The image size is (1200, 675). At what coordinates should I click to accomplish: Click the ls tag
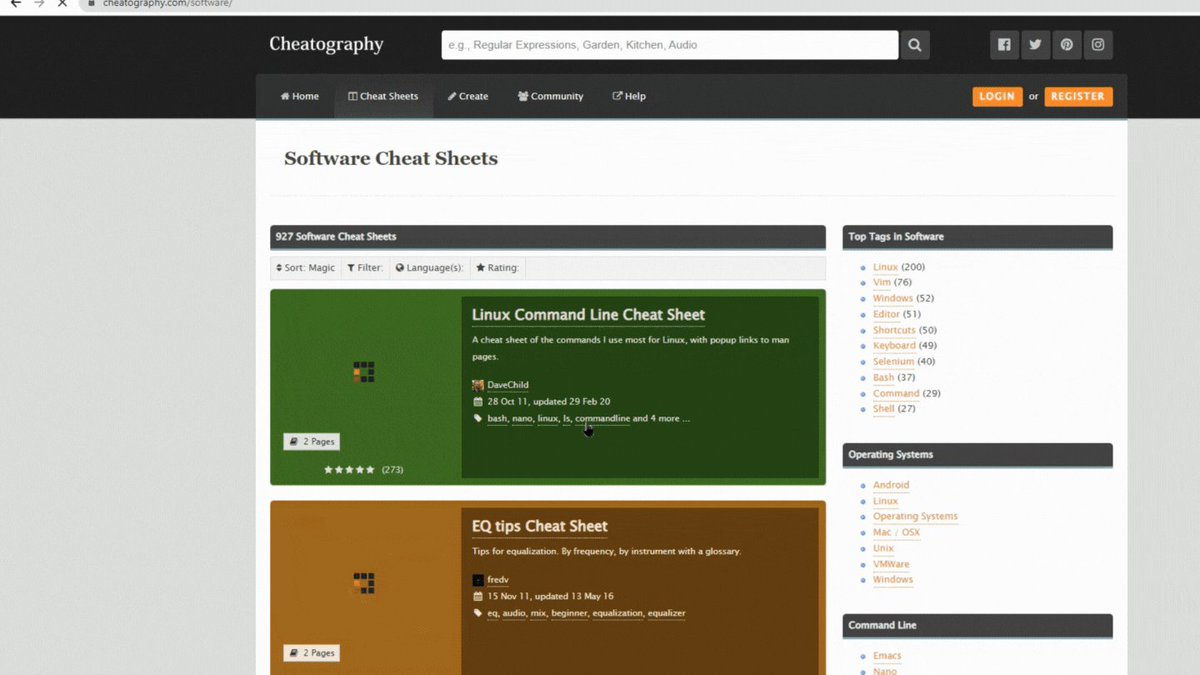coord(566,419)
